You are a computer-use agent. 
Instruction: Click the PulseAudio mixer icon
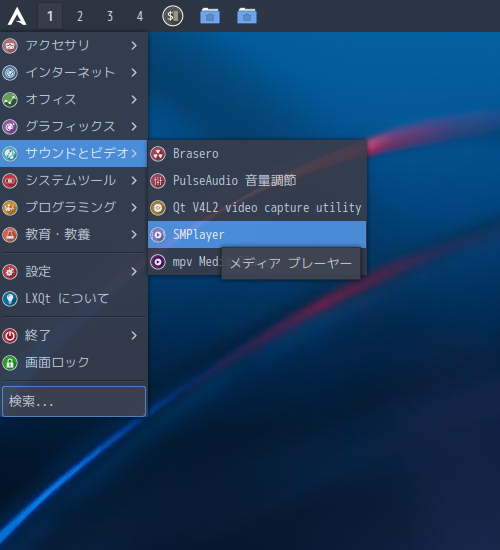point(158,181)
